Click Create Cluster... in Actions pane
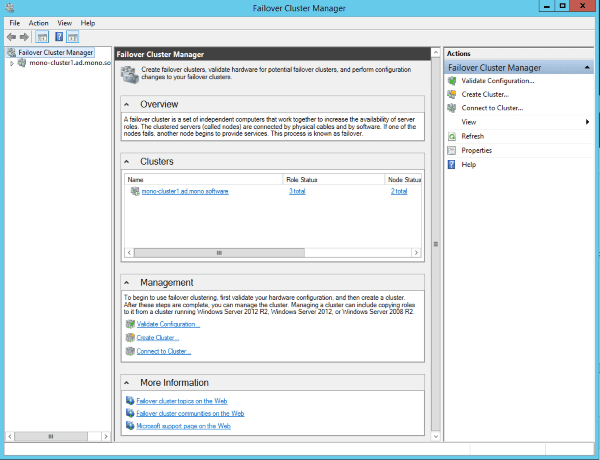Screen dimensions: 600x460 (x=485, y=94)
